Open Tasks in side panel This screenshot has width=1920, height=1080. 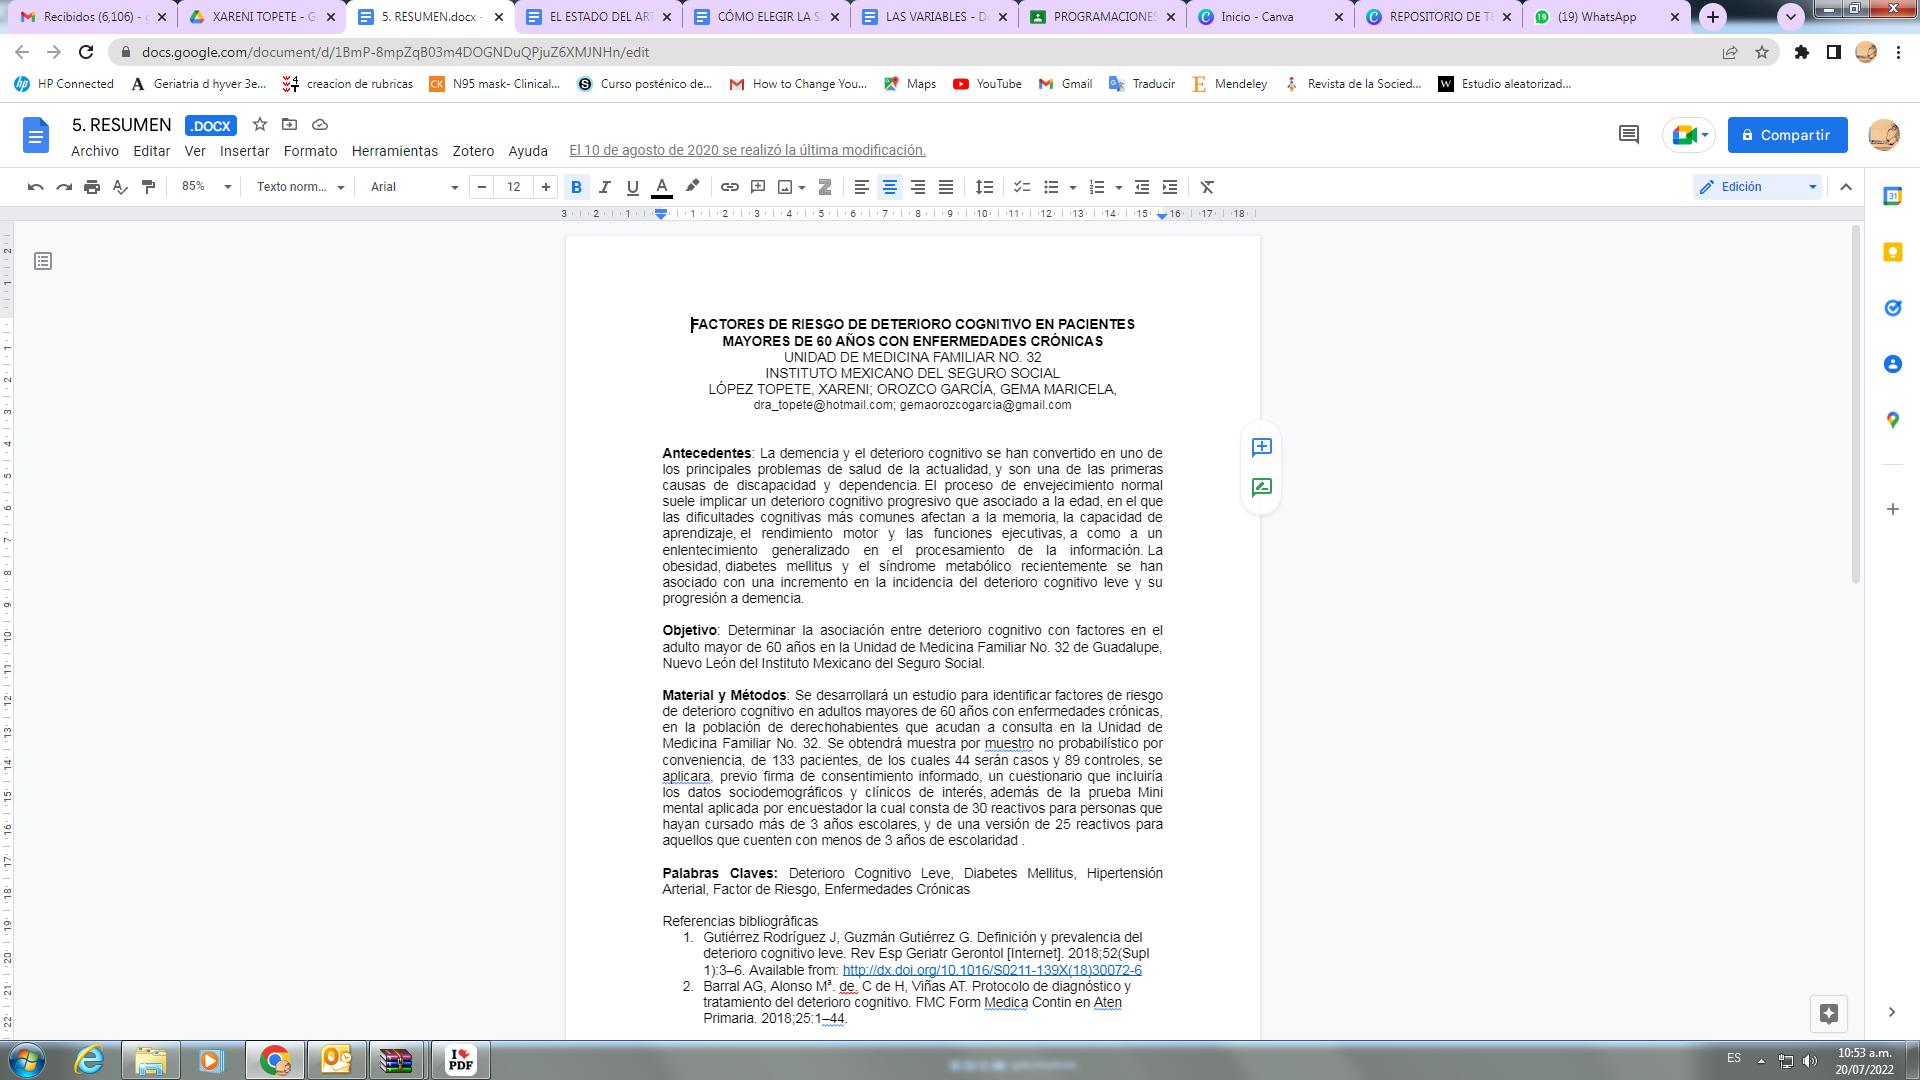[x=1892, y=308]
